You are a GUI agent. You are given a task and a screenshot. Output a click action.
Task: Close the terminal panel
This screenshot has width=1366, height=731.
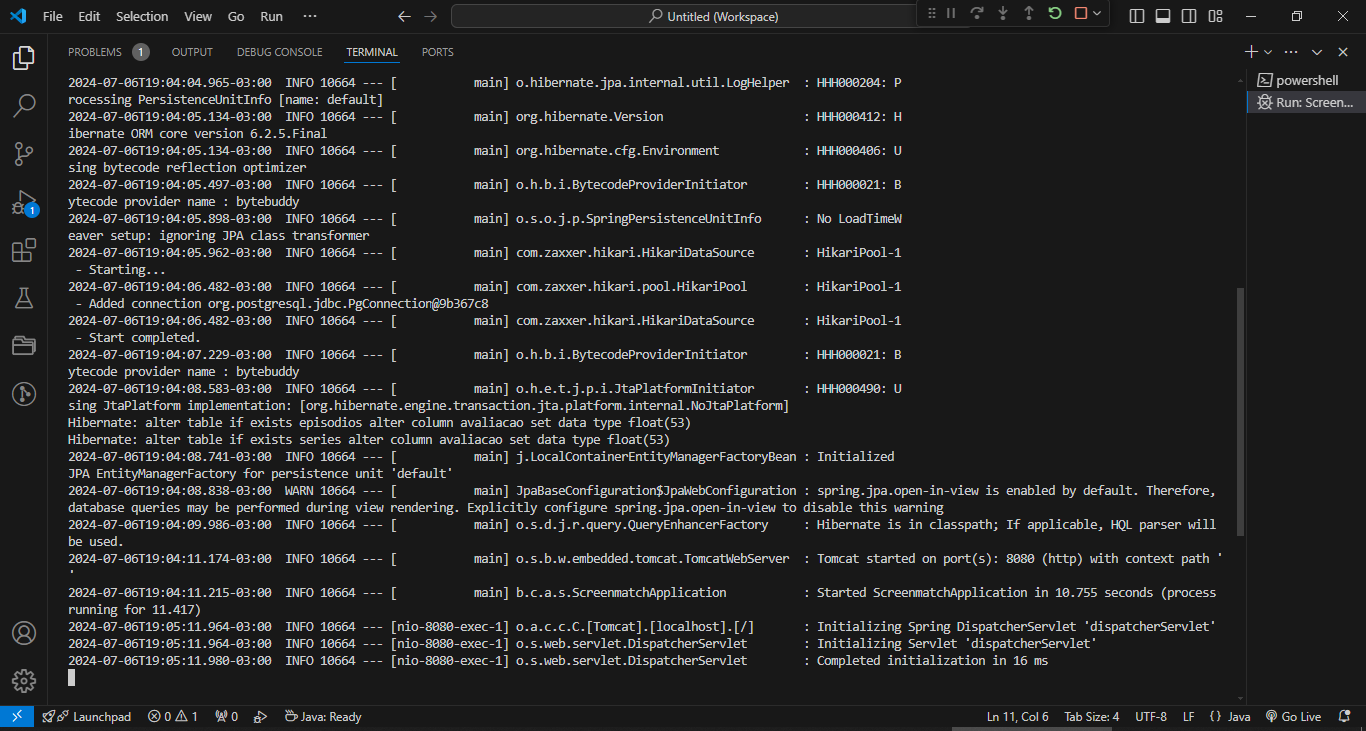tap(1343, 52)
